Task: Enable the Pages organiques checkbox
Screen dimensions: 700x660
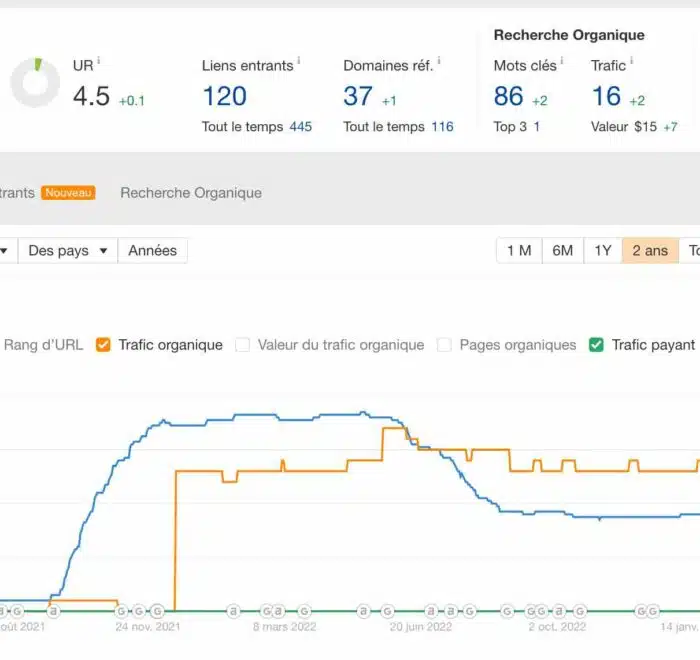Action: [x=444, y=345]
